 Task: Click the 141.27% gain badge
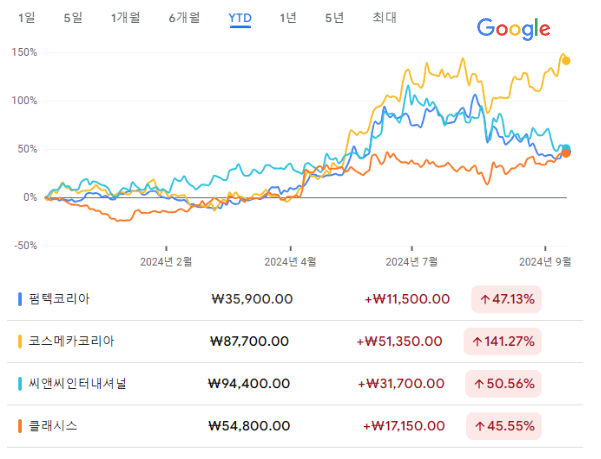coord(502,341)
